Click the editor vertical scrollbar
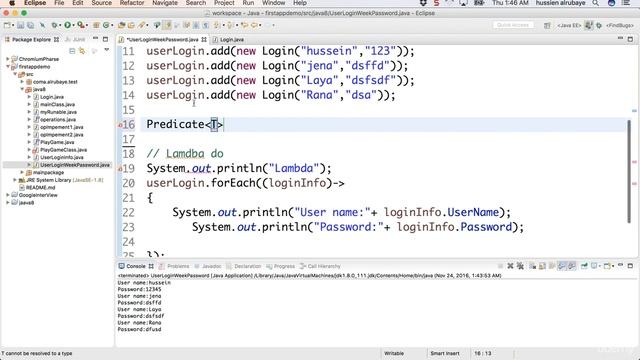640x360 pixels. [x=629, y=171]
